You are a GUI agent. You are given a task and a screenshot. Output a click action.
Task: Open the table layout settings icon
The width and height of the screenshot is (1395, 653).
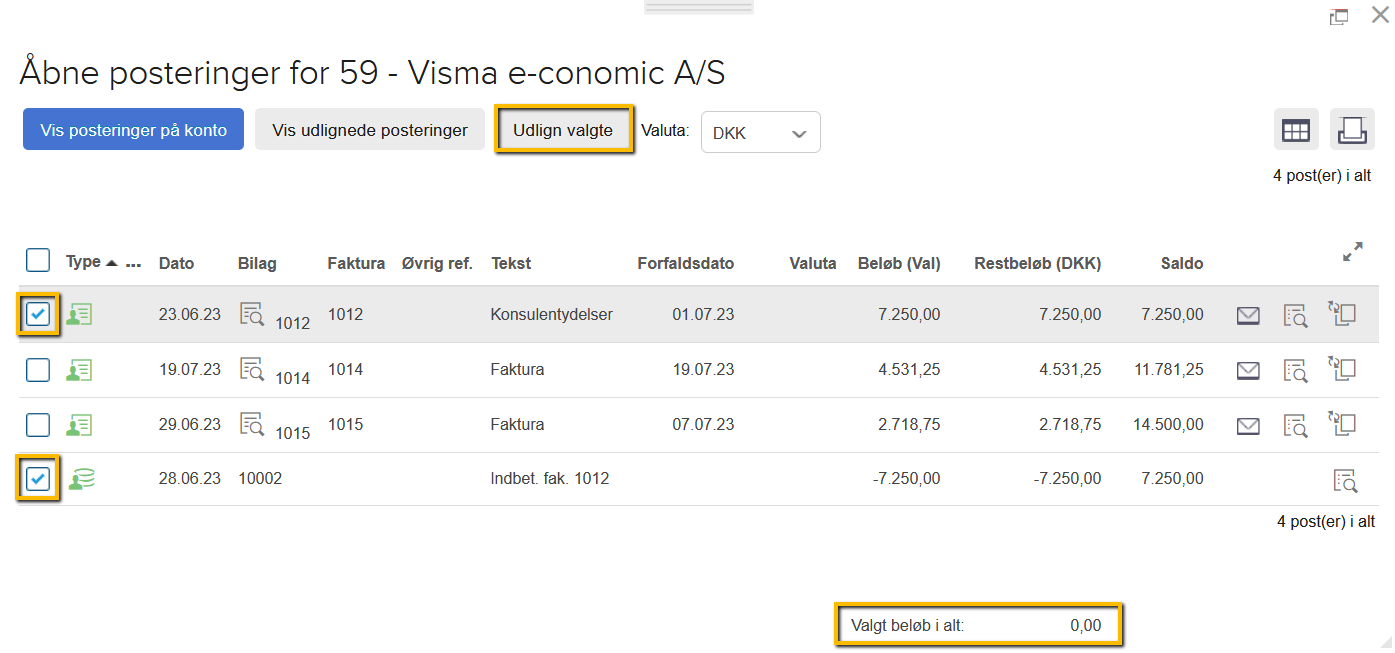point(1295,129)
